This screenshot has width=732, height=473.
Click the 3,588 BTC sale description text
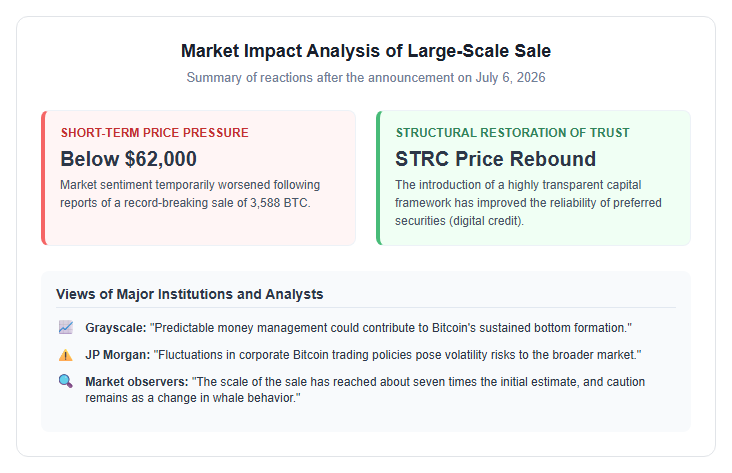pyautogui.click(x=190, y=194)
